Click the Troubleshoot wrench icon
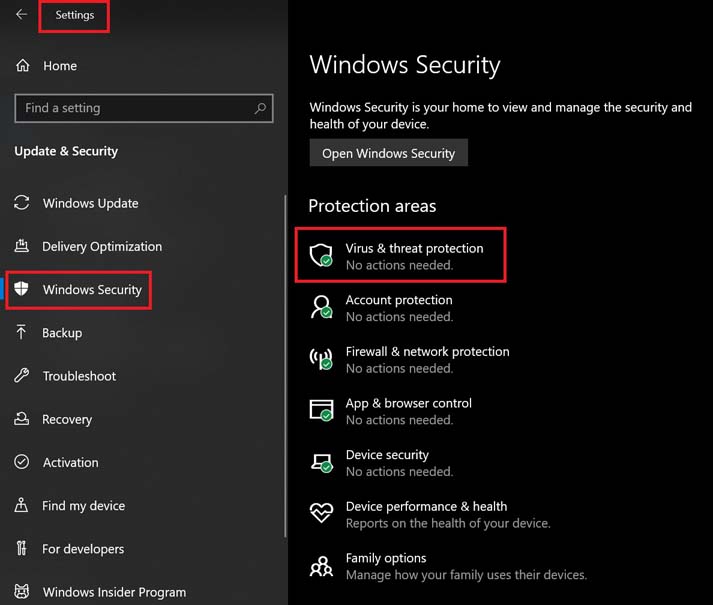This screenshot has width=713, height=605. [x=21, y=376]
